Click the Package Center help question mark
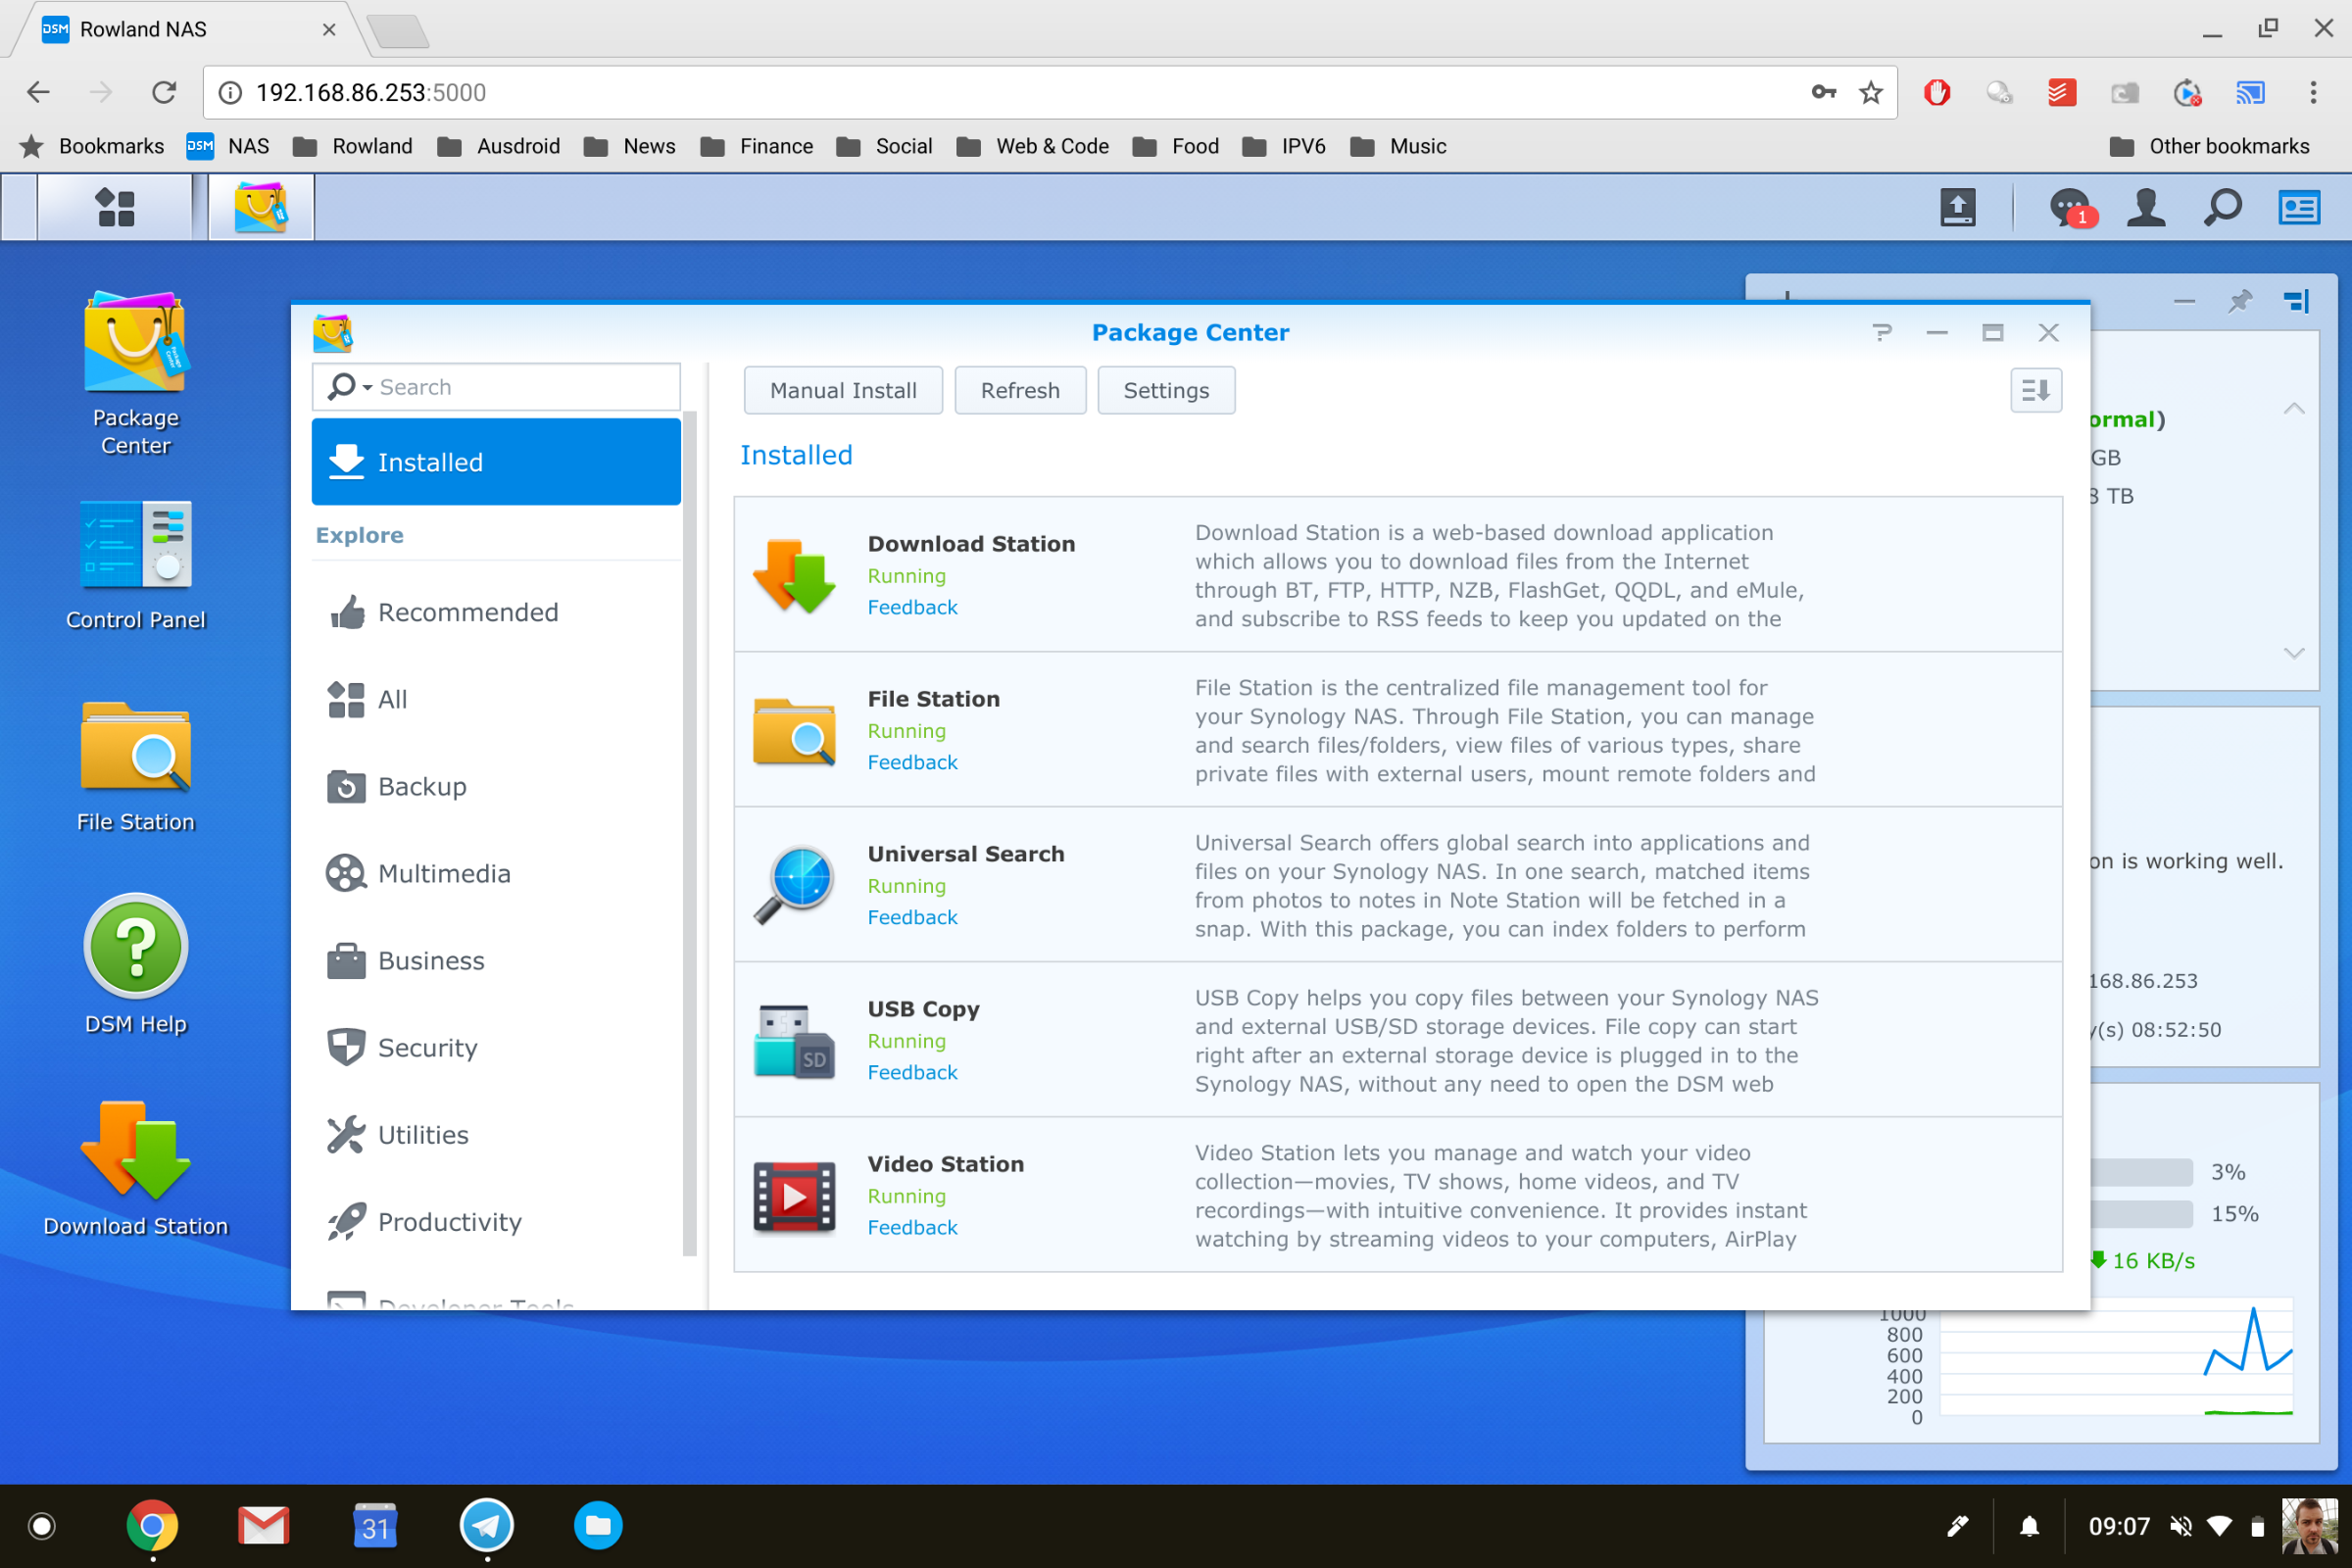Viewport: 2352px width, 1568px height. pyautogui.click(x=1881, y=332)
